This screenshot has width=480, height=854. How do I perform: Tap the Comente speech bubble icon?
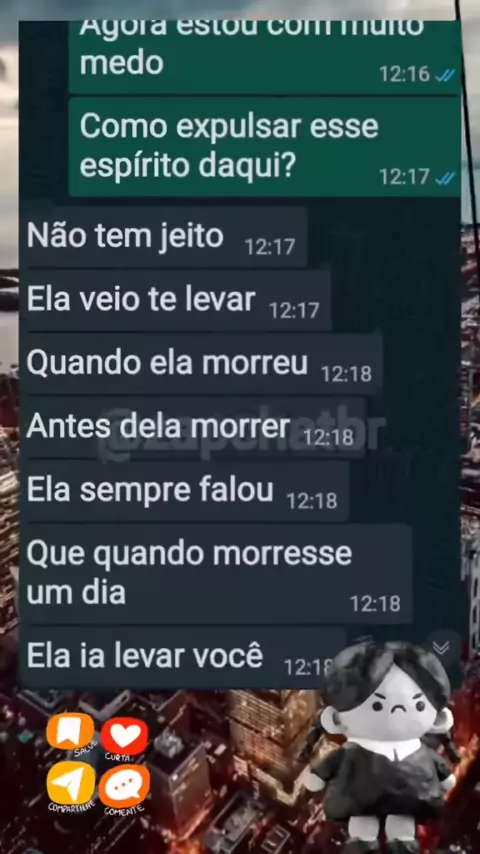124,786
